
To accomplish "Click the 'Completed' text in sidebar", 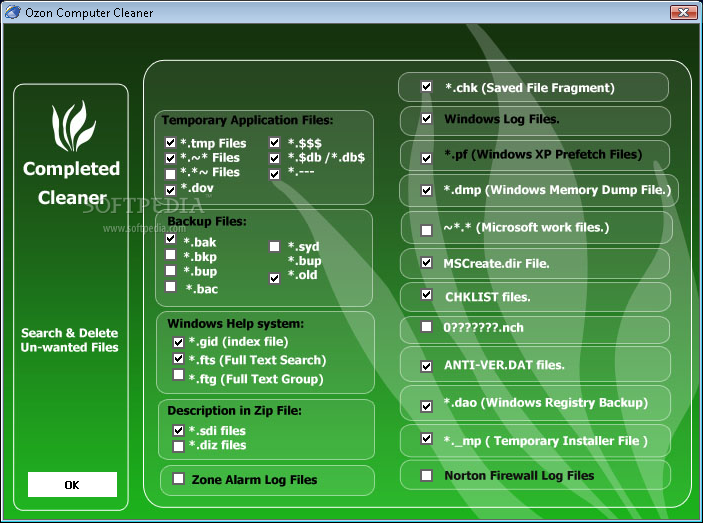I will 72,169.
